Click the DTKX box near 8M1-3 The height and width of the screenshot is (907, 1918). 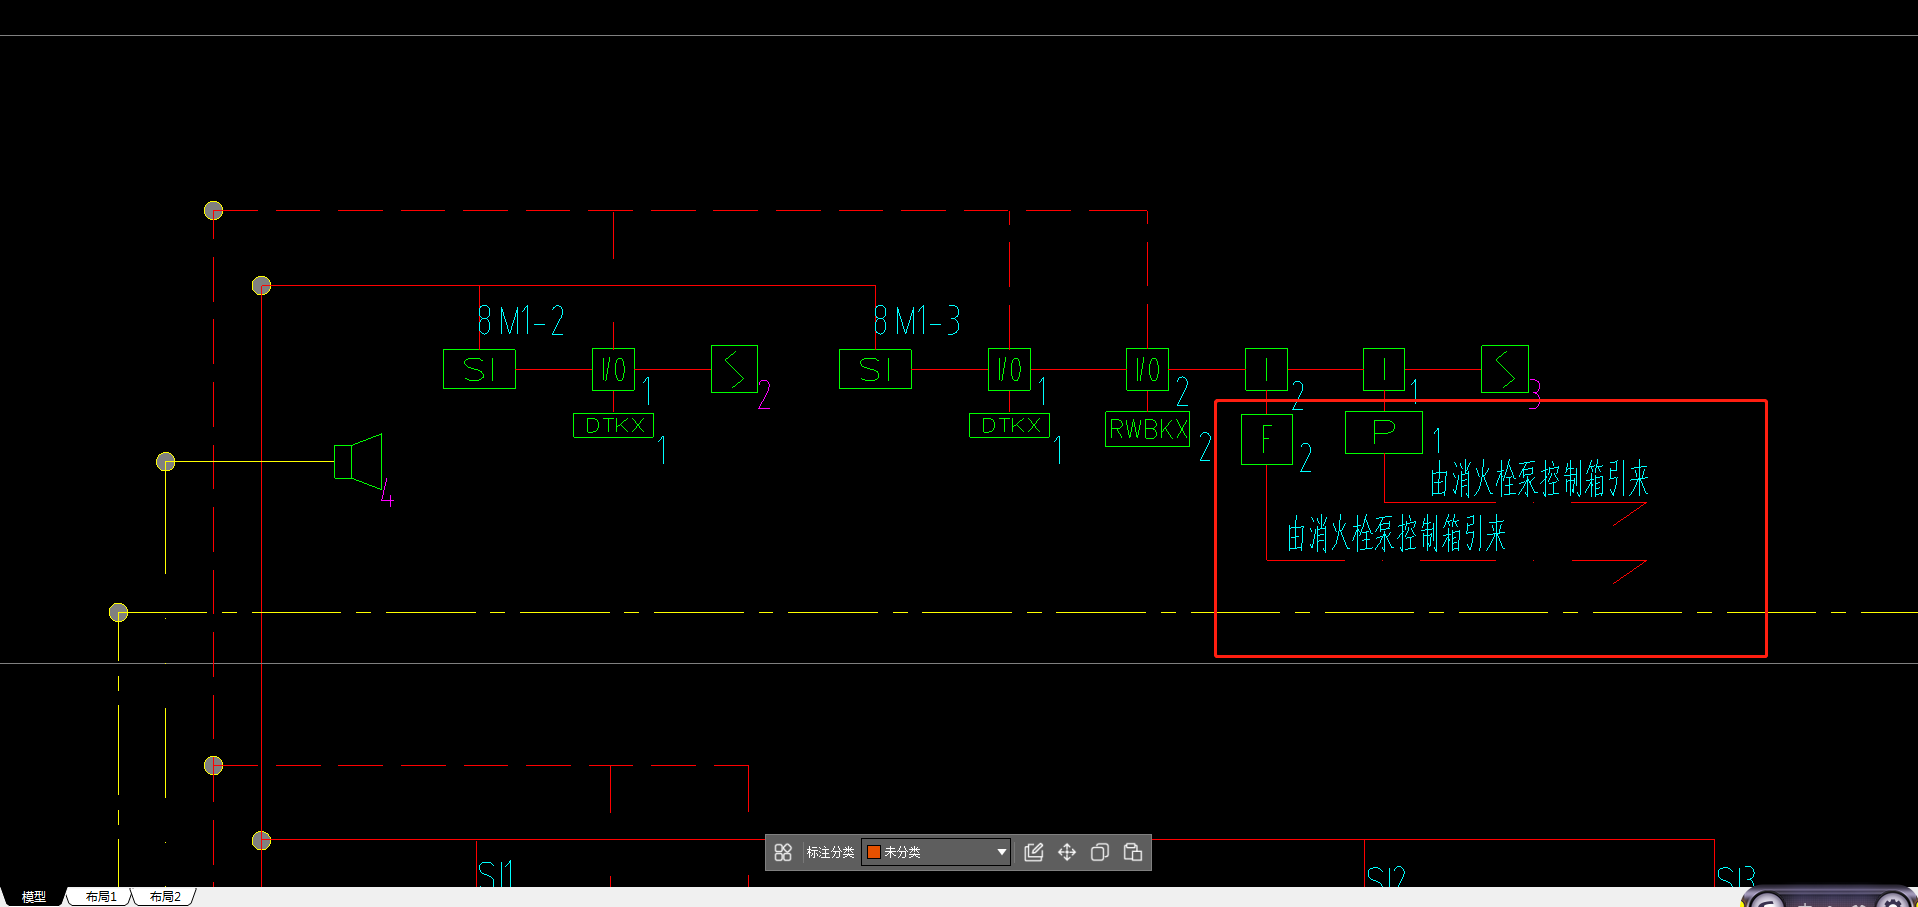(1009, 425)
